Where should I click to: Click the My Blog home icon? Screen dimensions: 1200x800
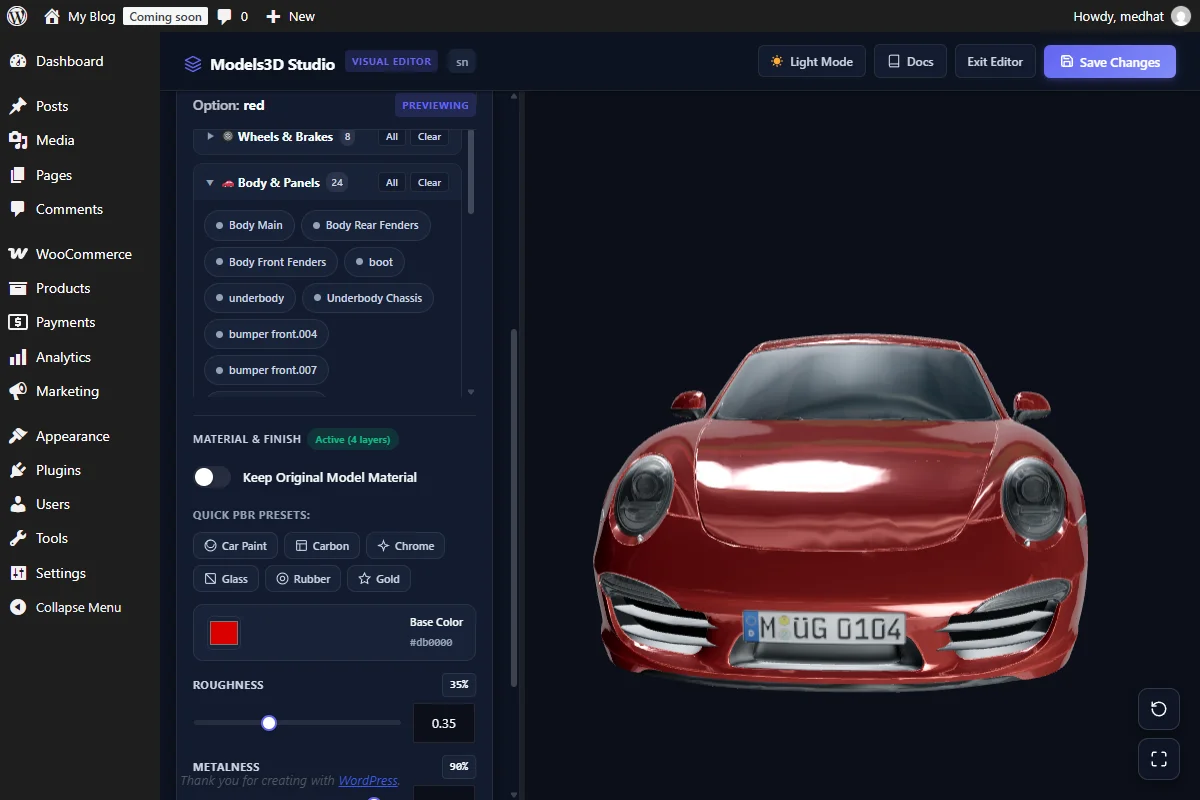coord(52,16)
